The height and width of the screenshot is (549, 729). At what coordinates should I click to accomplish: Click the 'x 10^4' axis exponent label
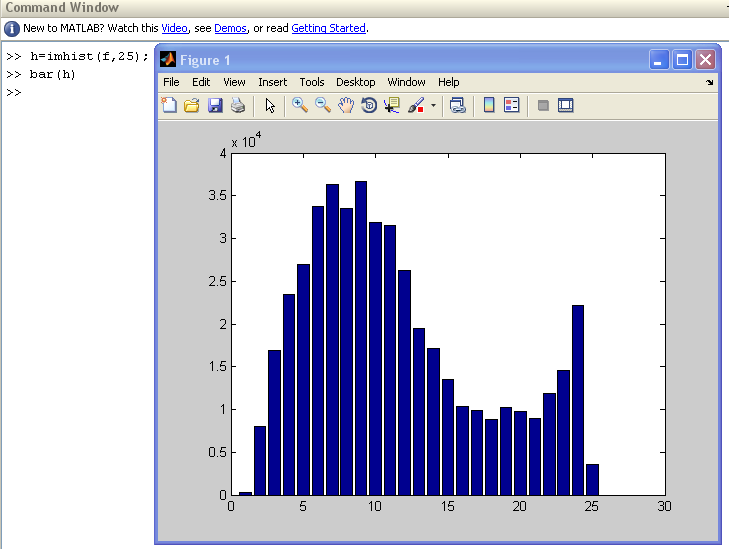point(246,140)
